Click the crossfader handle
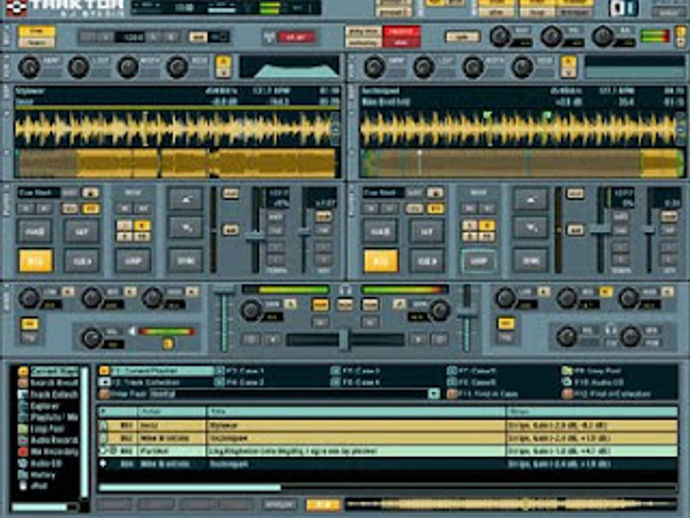The width and height of the screenshot is (690, 518). pos(344,340)
